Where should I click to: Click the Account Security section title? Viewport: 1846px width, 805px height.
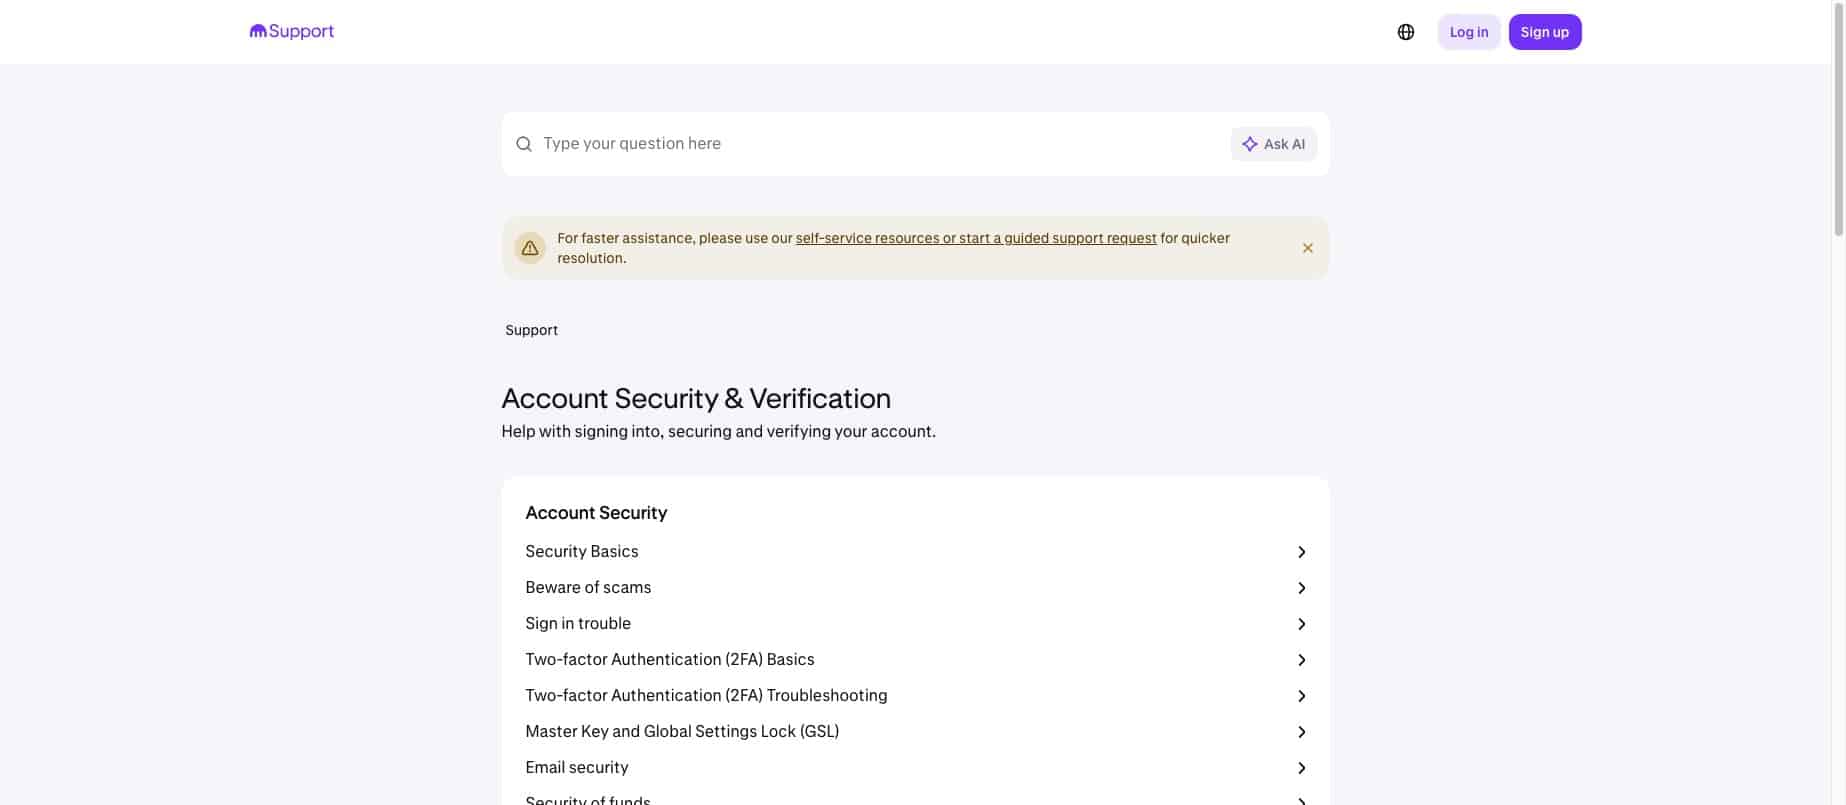596,513
